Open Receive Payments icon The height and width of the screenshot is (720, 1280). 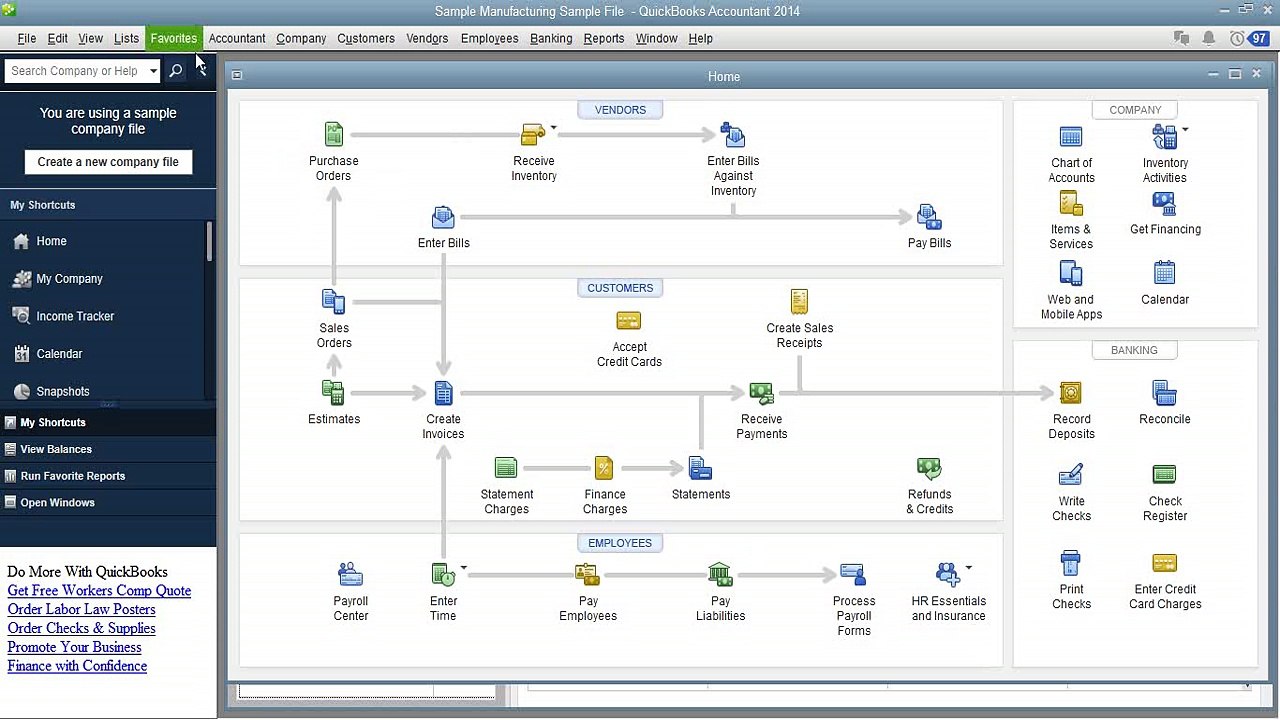(761, 393)
